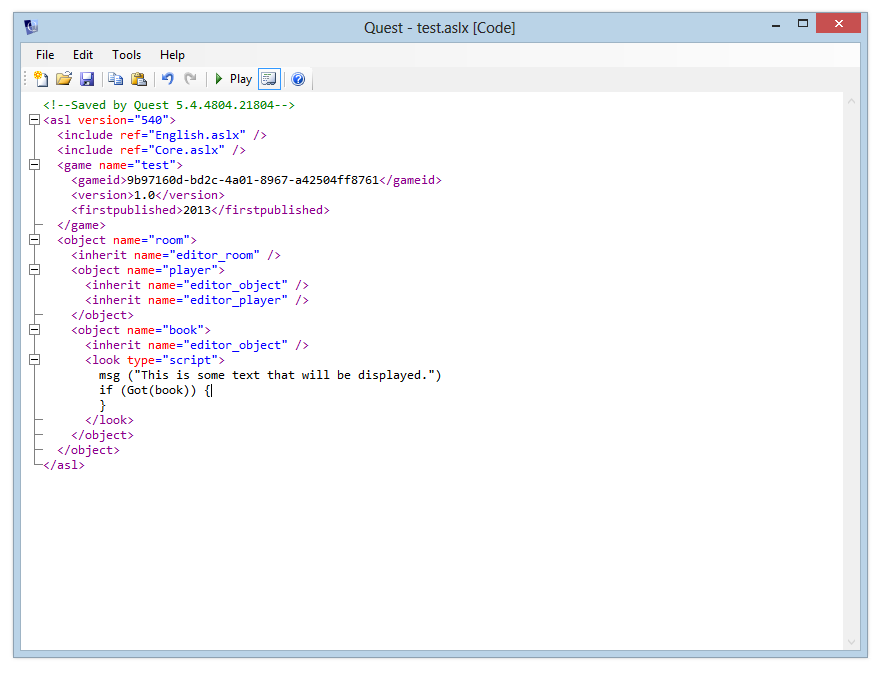
Task: Save the file with the floppy icon
Action: [x=87, y=79]
